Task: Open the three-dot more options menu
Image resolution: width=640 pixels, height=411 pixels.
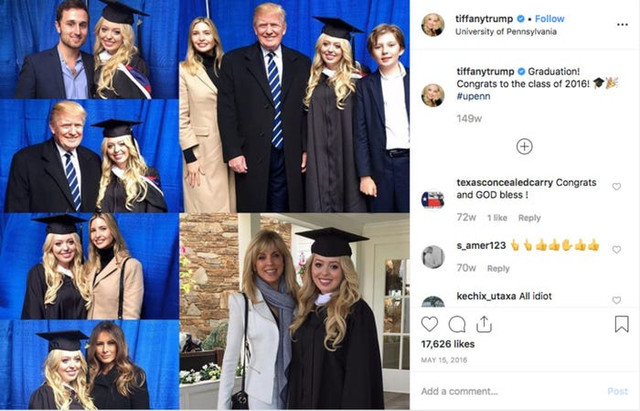Action: click(x=621, y=25)
